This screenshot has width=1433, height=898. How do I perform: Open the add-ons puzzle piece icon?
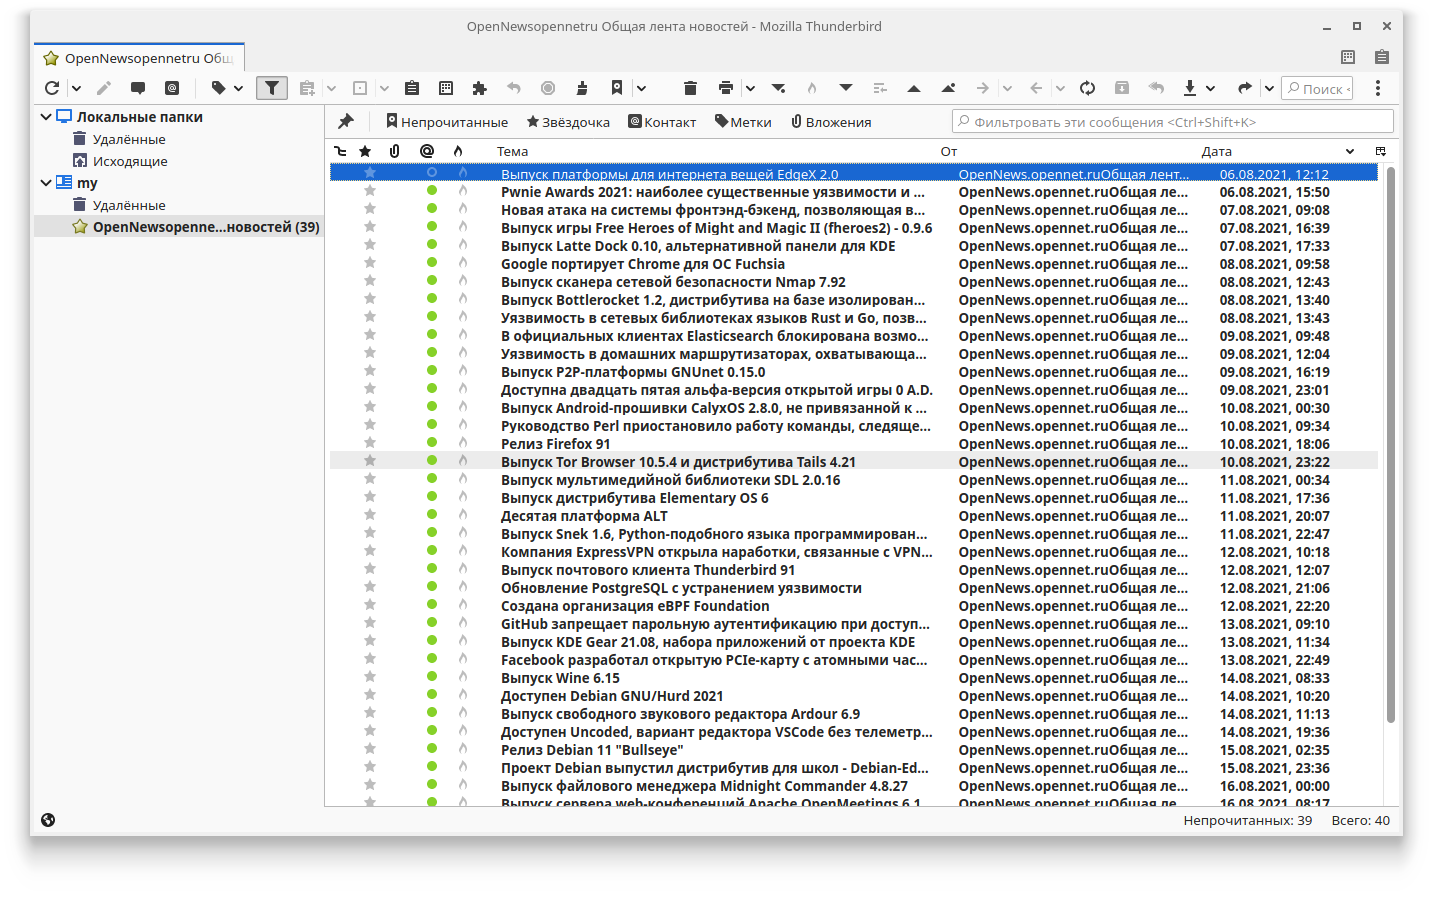(x=480, y=88)
